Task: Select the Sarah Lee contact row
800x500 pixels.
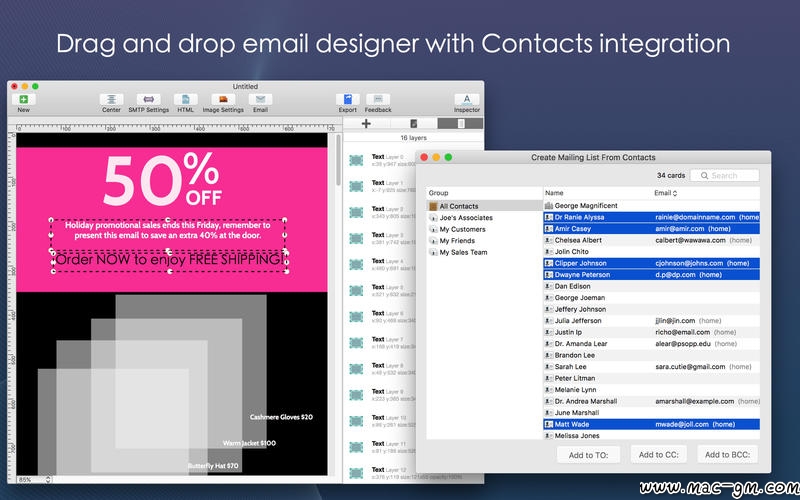Action: coord(652,367)
